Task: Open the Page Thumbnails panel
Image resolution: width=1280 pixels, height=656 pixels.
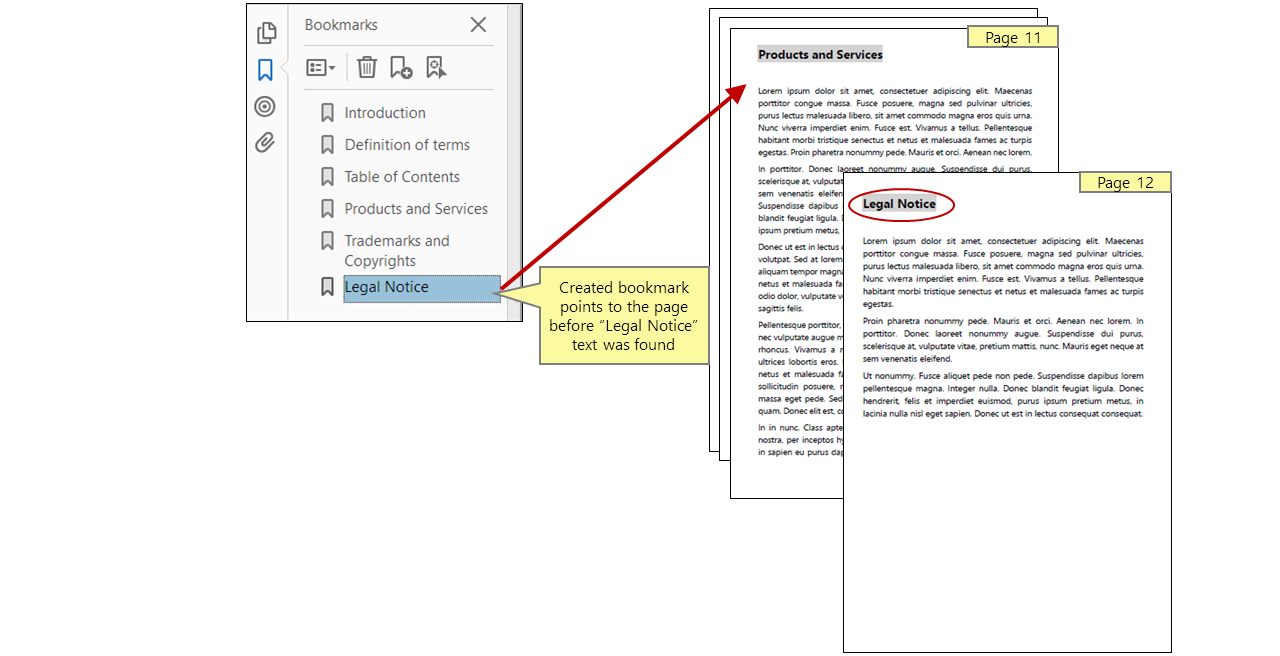Action: 266,33
